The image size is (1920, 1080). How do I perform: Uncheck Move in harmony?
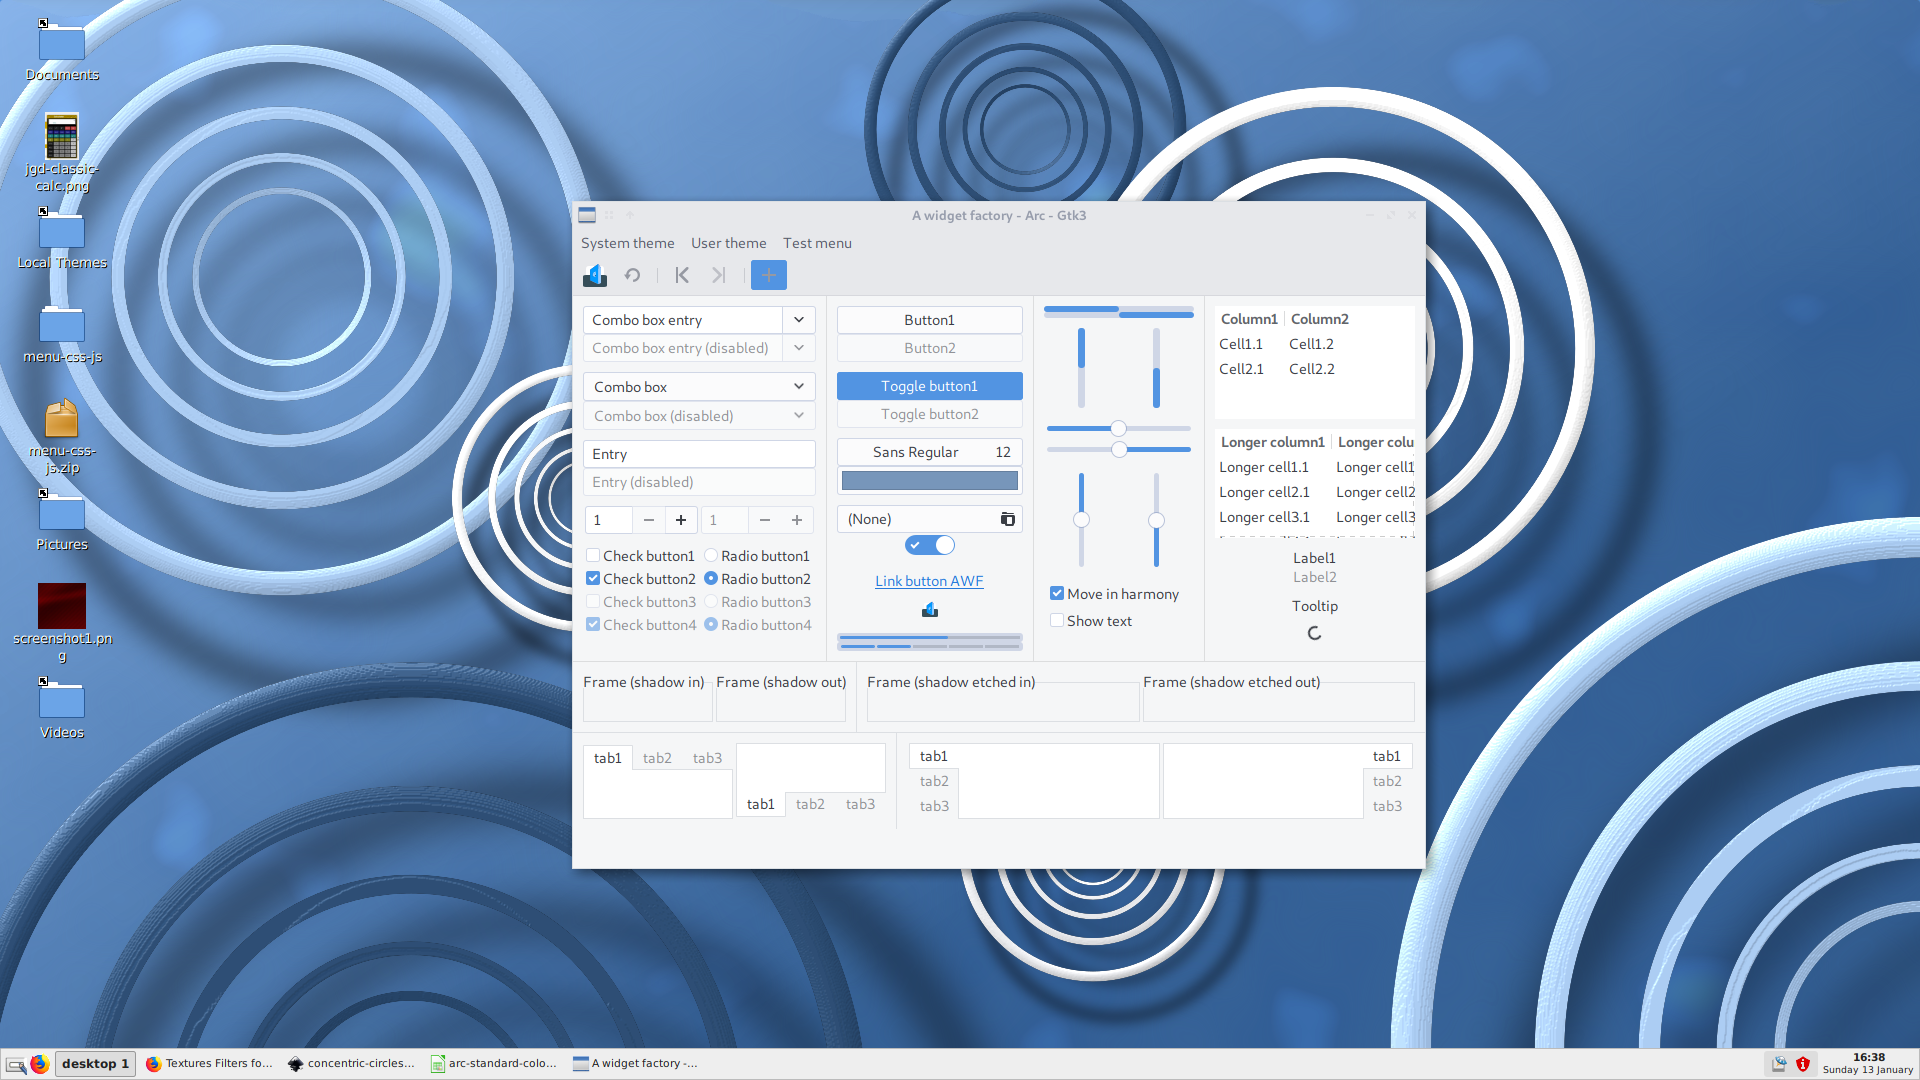coord(1114,594)
